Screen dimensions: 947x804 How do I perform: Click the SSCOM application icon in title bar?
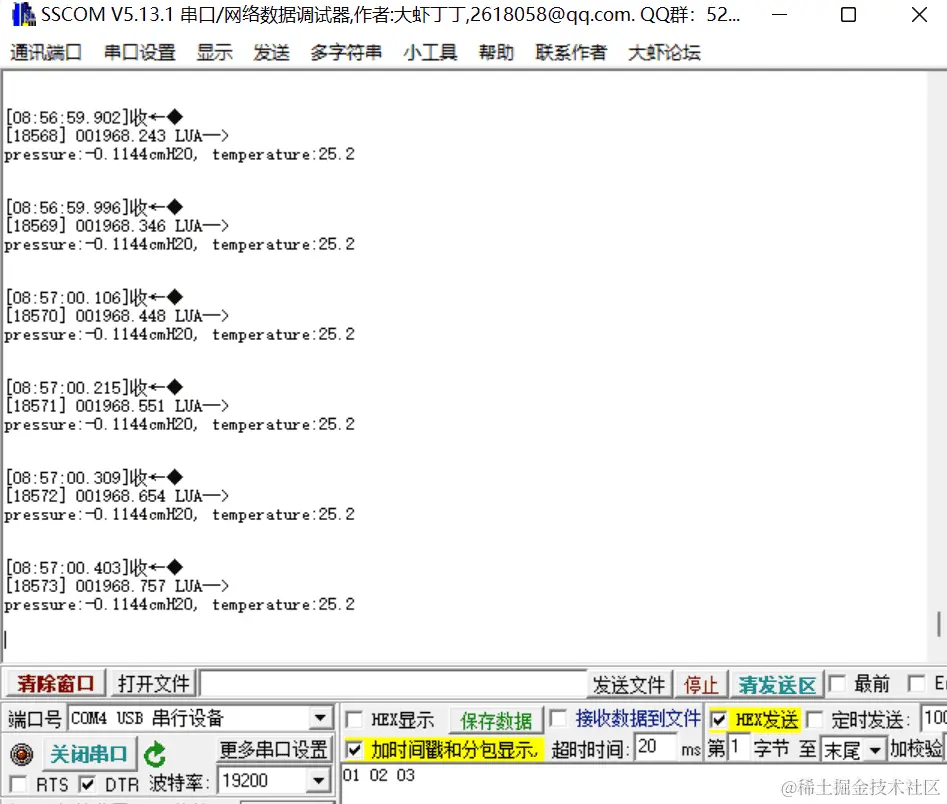click(x=23, y=14)
